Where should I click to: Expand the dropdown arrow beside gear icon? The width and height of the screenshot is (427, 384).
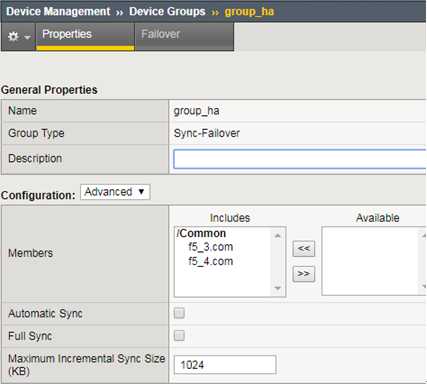pos(27,37)
